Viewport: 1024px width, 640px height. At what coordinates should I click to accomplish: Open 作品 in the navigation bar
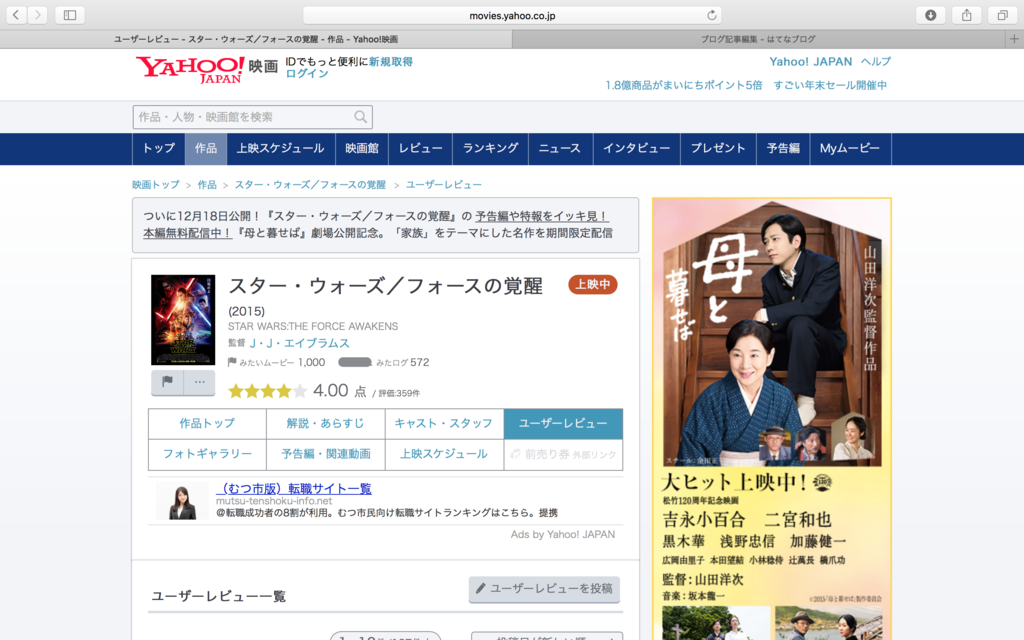[x=206, y=148]
